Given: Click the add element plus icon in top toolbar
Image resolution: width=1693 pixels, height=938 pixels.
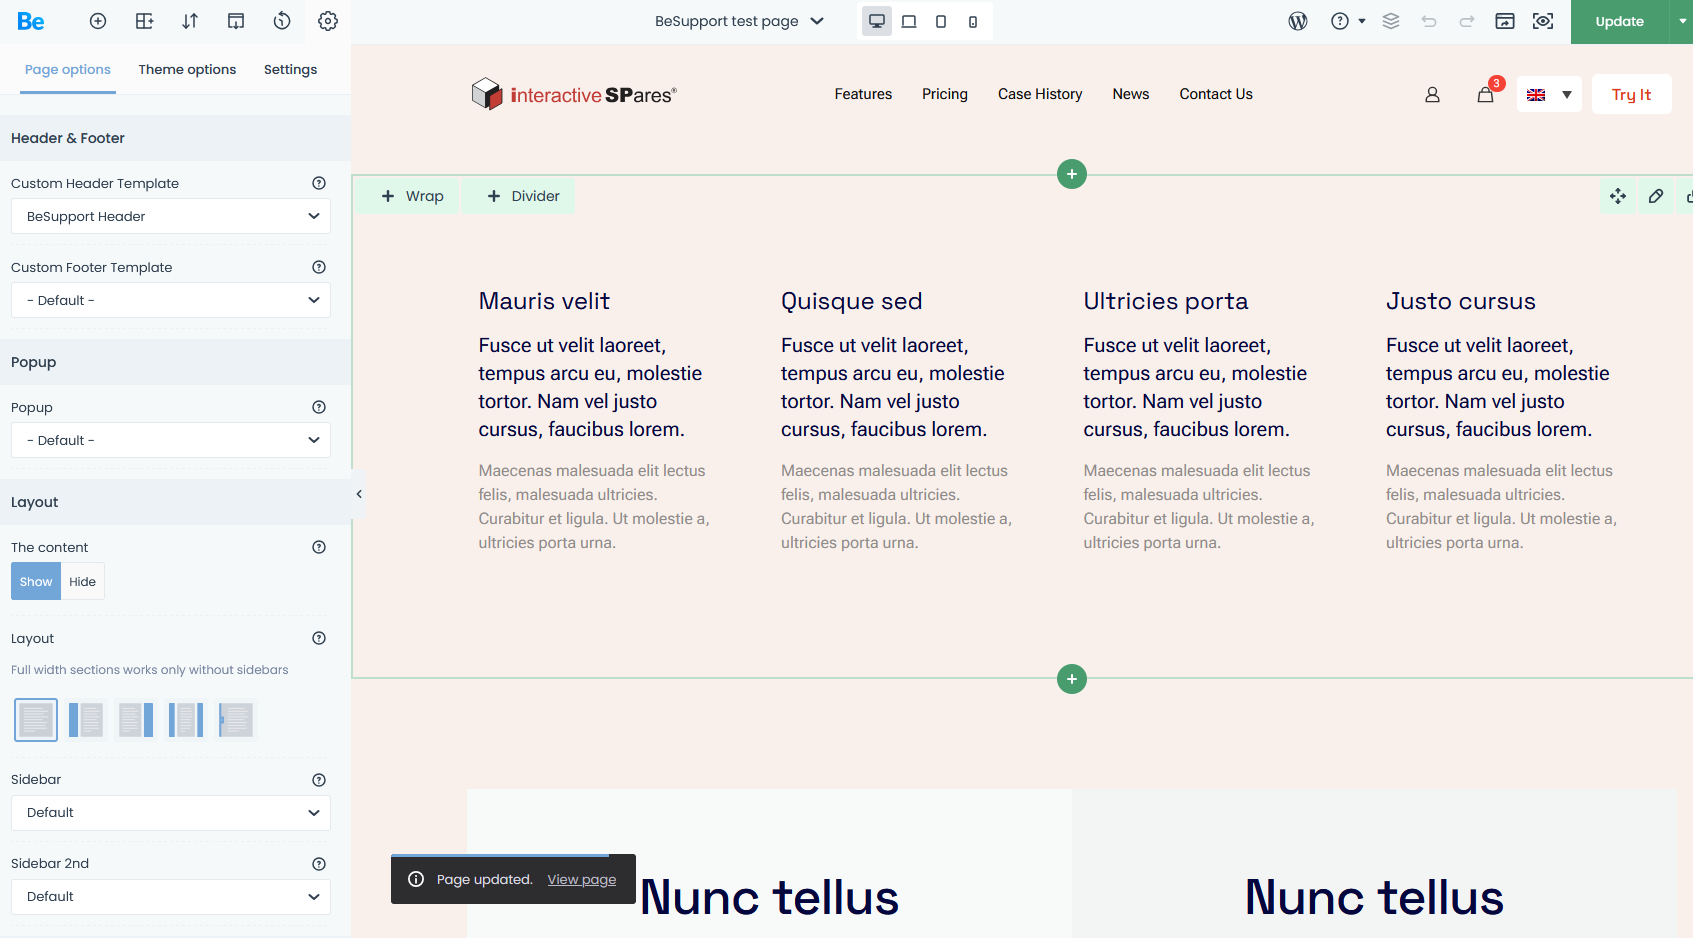Looking at the screenshot, I should [98, 21].
